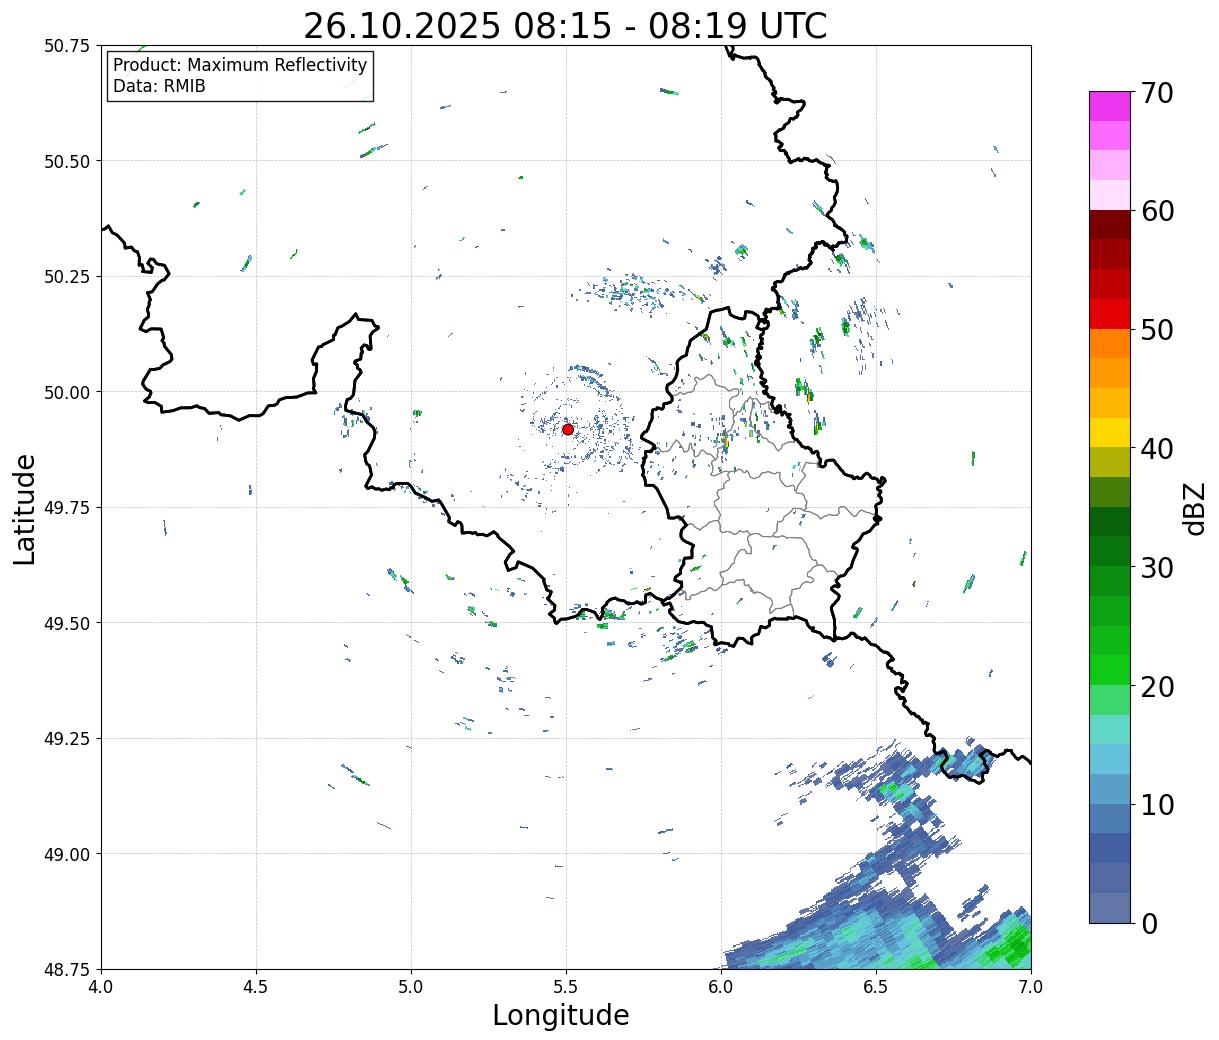Click the longitude tick label 5.5
The width and height of the screenshot is (1219, 1040).
566,987
